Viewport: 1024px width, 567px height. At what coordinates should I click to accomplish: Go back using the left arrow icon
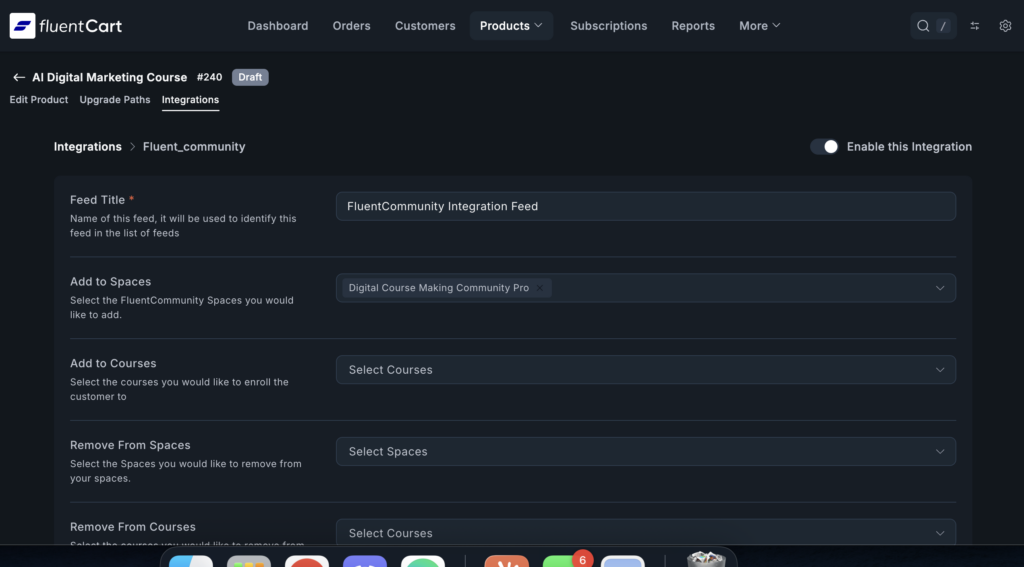(19, 77)
